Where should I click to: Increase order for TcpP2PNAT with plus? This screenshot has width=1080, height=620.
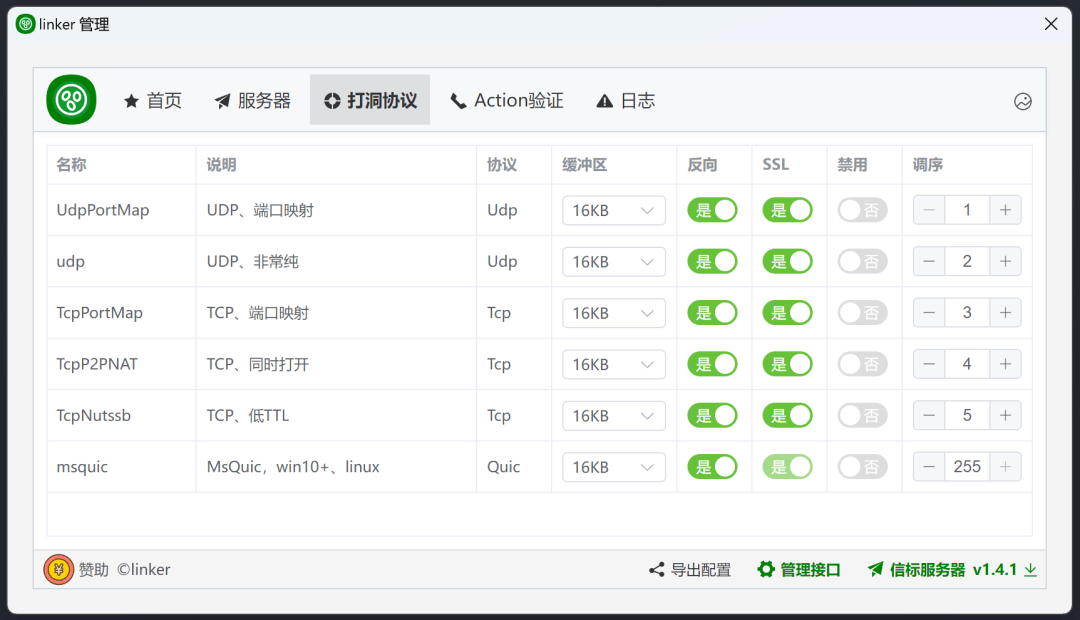(x=1005, y=364)
